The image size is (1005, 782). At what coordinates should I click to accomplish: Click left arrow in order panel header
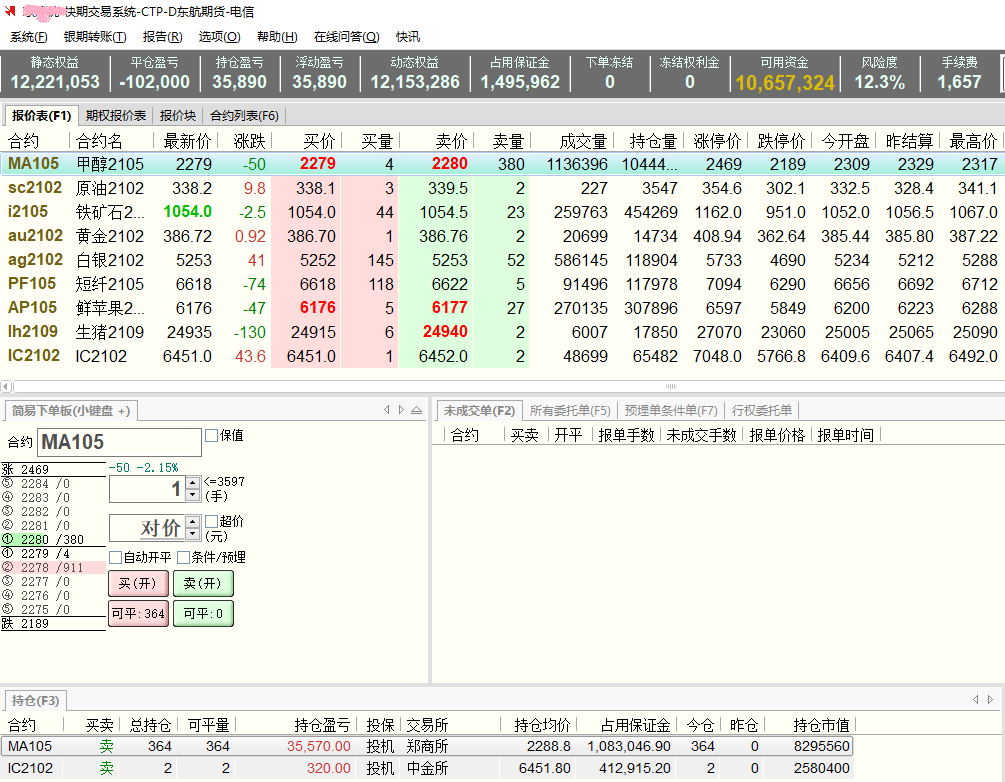387,410
